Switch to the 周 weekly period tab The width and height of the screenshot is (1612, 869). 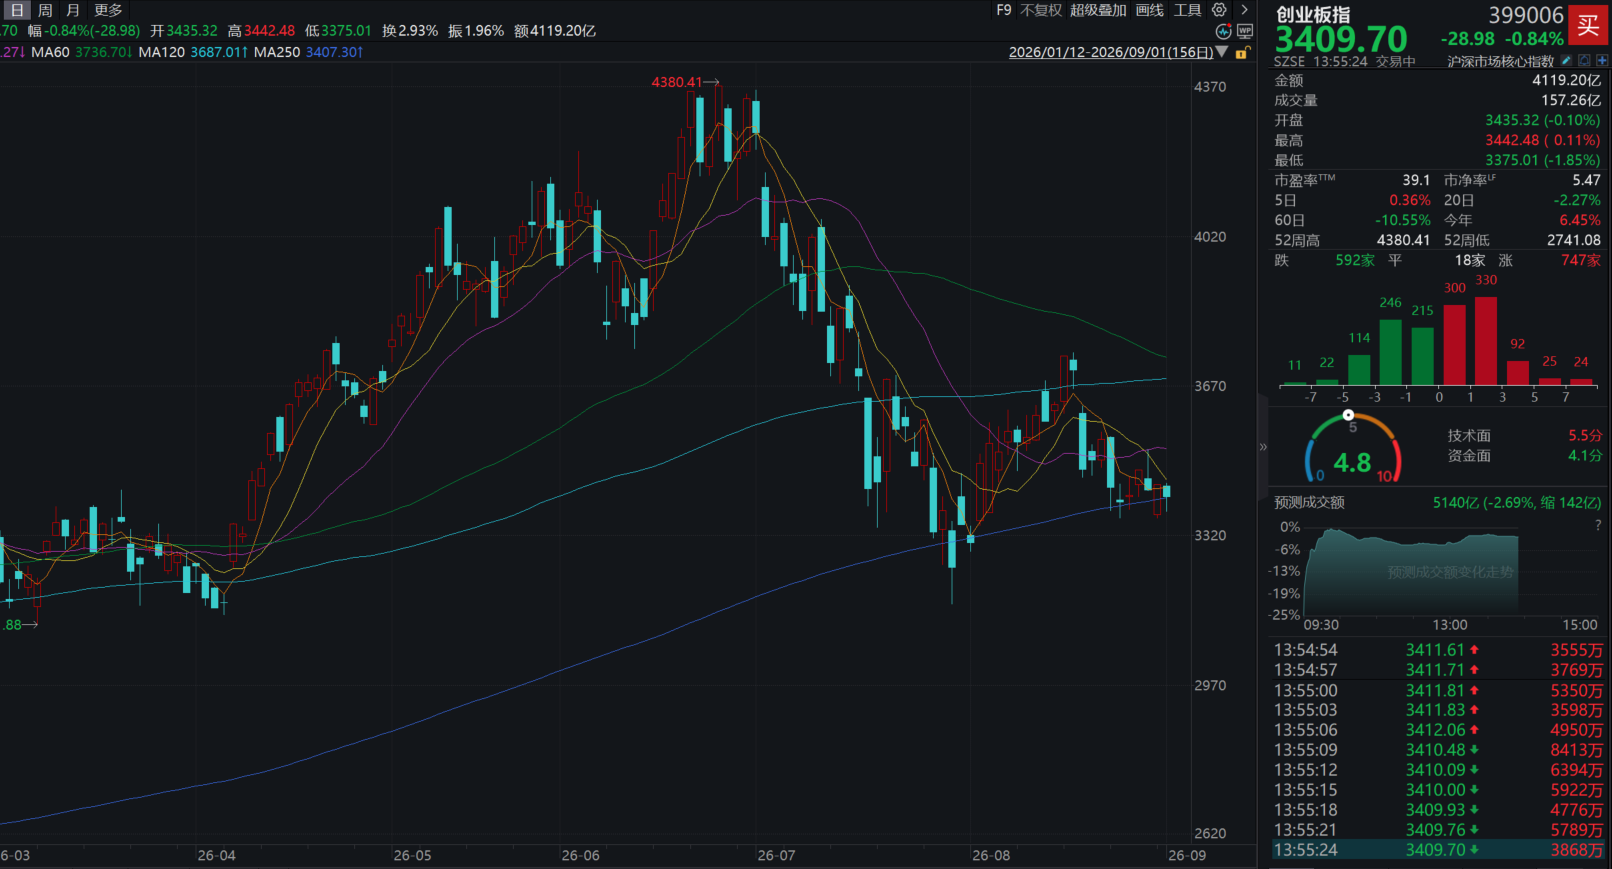(x=45, y=10)
